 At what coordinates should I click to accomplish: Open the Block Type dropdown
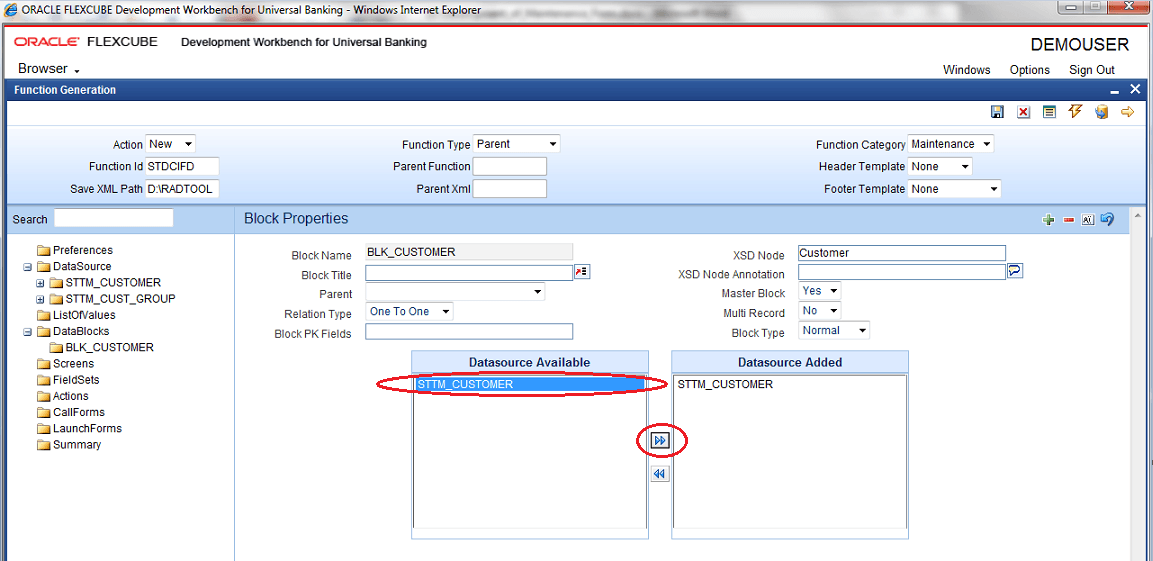(x=834, y=331)
